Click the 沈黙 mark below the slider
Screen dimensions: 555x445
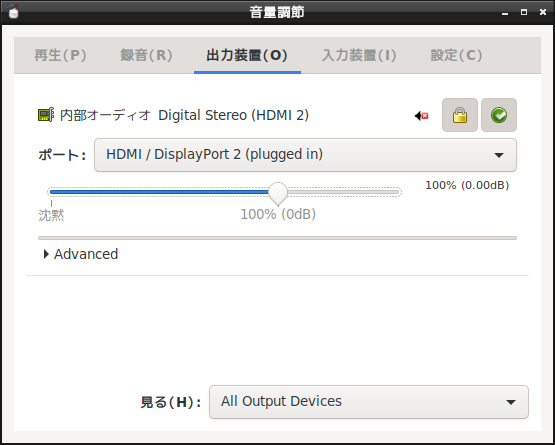pyautogui.click(x=51, y=215)
